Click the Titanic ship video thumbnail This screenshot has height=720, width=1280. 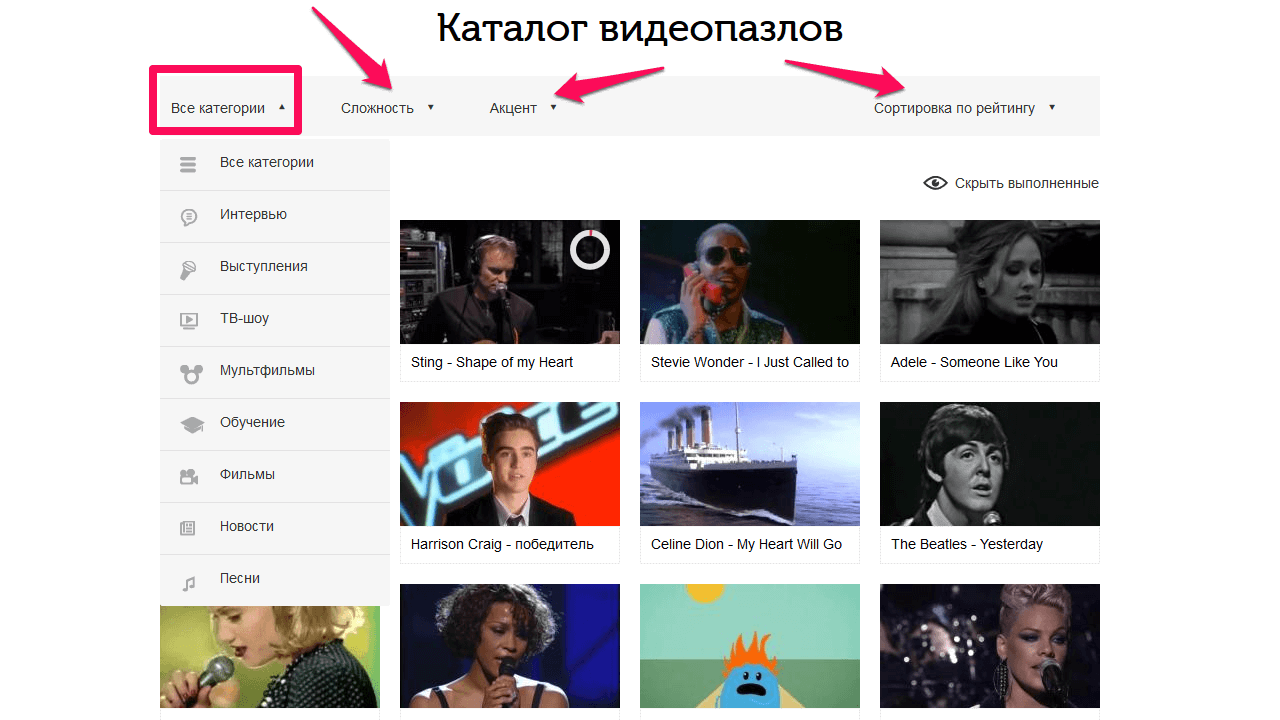[x=750, y=464]
